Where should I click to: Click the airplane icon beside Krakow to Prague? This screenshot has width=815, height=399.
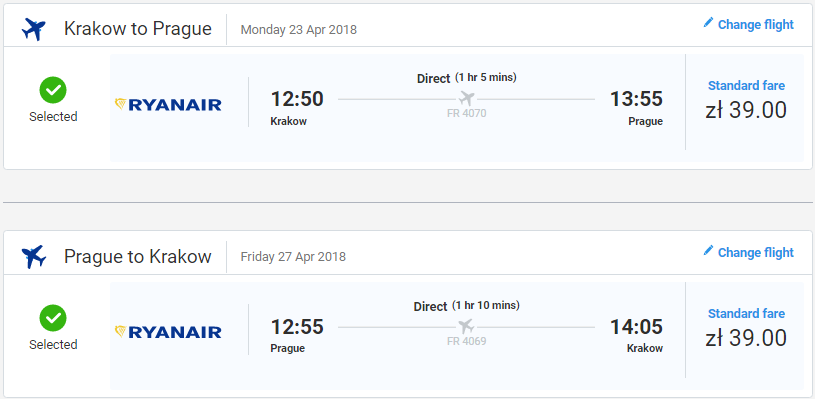(34, 29)
